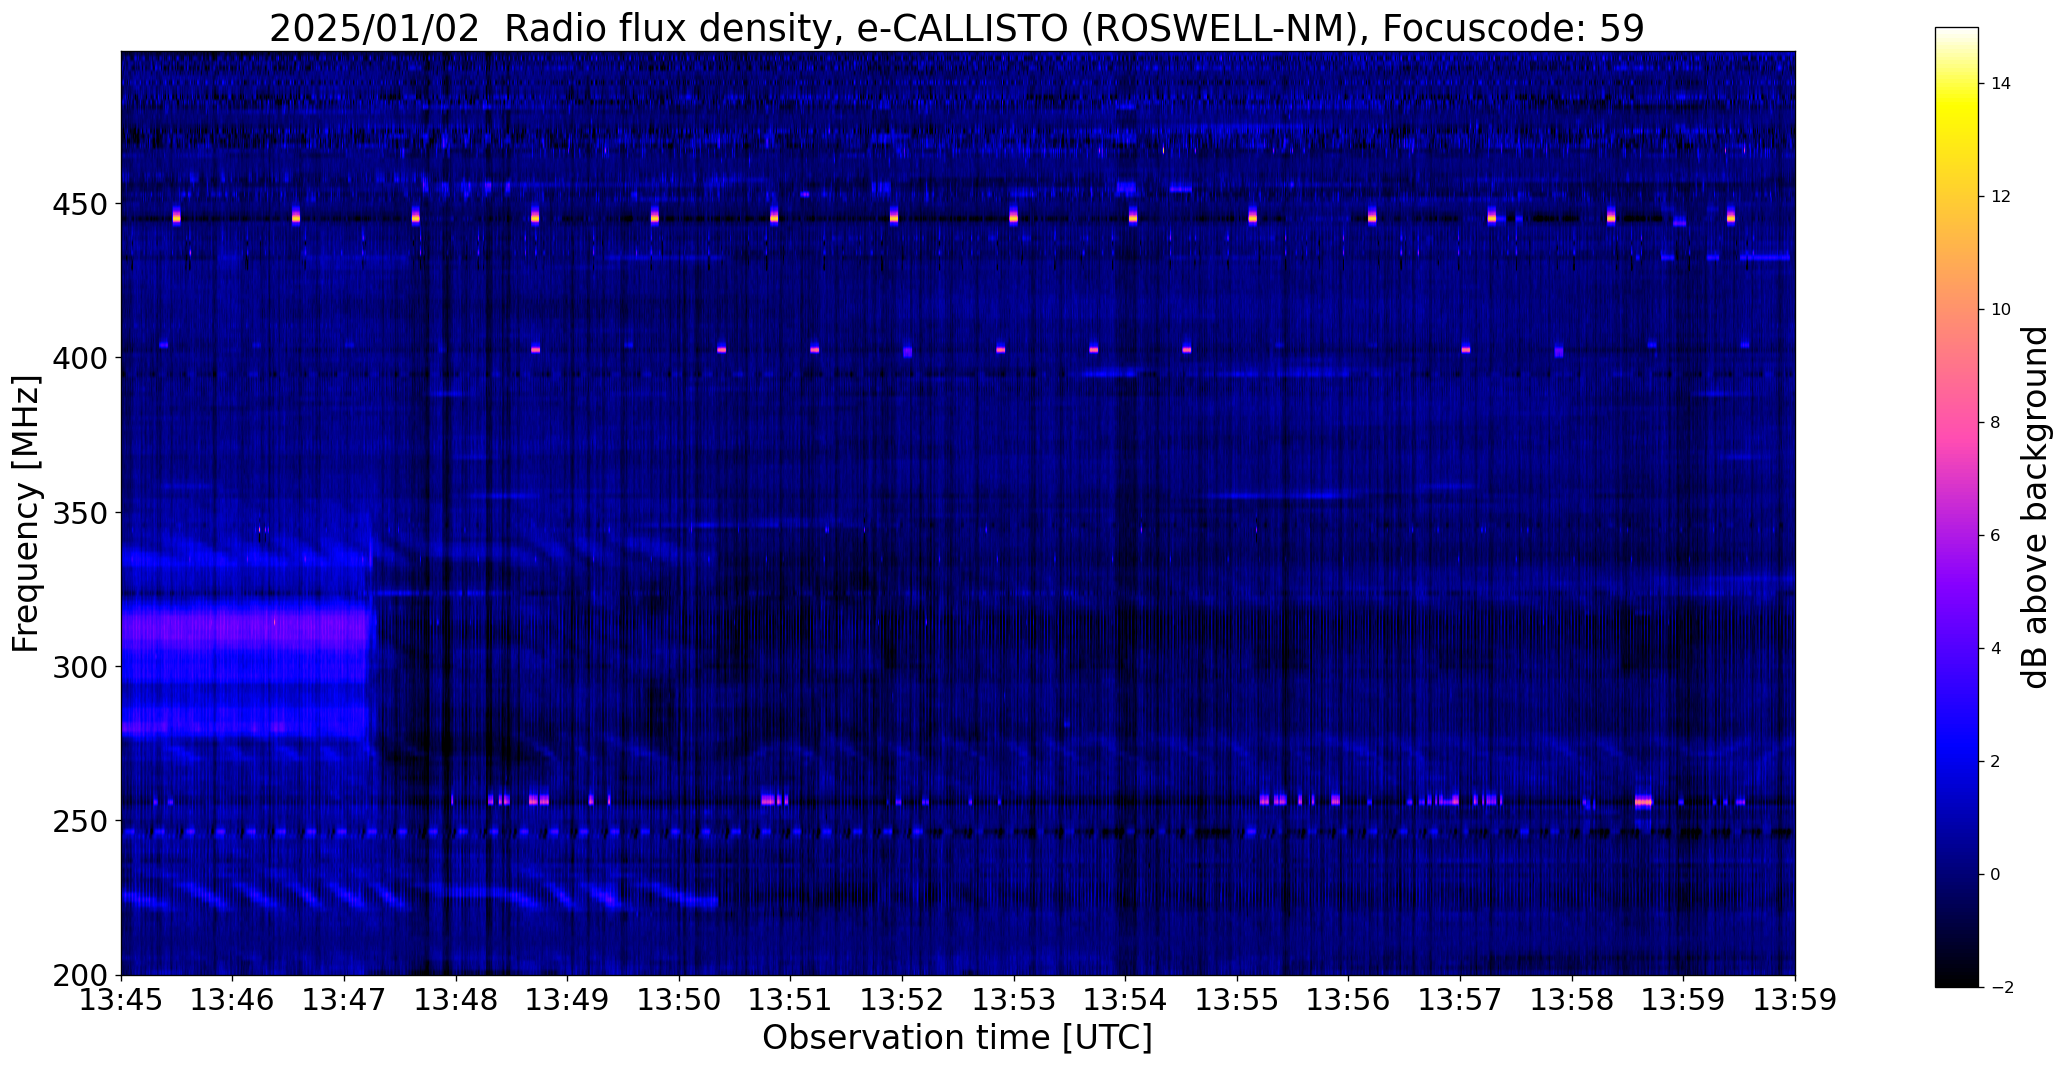Click the 13:47 time tick label
This screenshot has width=2066, height=1067.
coord(345,1000)
